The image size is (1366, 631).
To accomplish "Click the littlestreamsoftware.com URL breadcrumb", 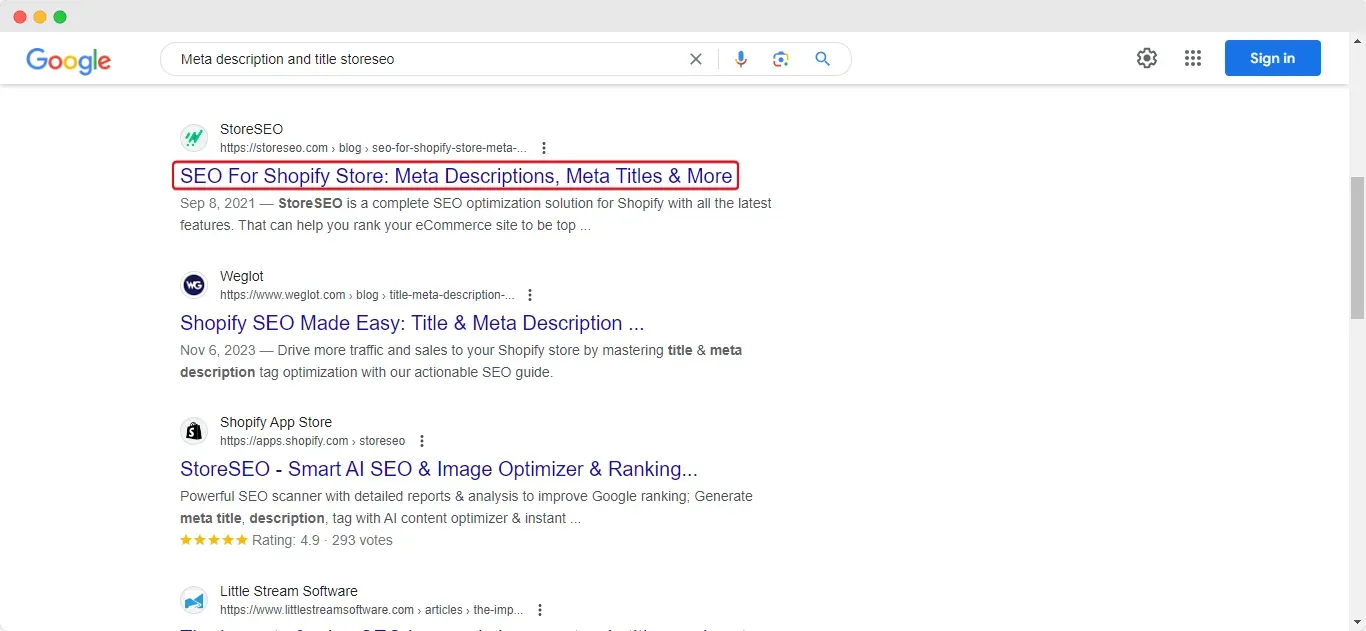I will (x=371, y=610).
